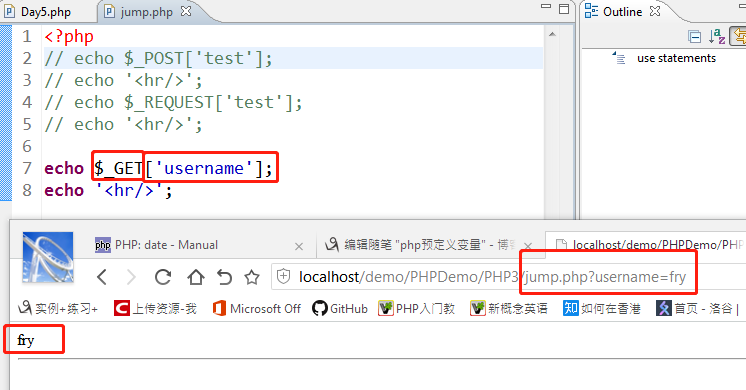The height and width of the screenshot is (390, 746).
Task: Maximize the editor pane
Action: point(564,9)
